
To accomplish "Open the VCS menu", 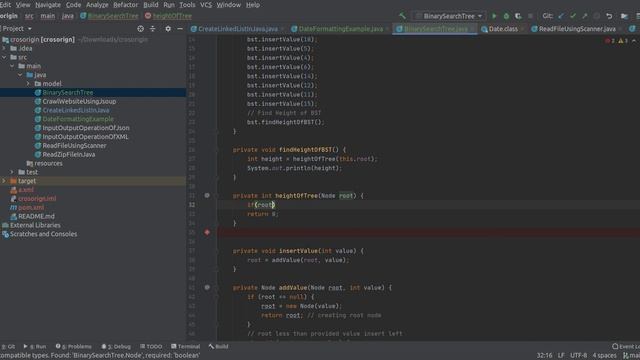I will (x=206, y=5).
